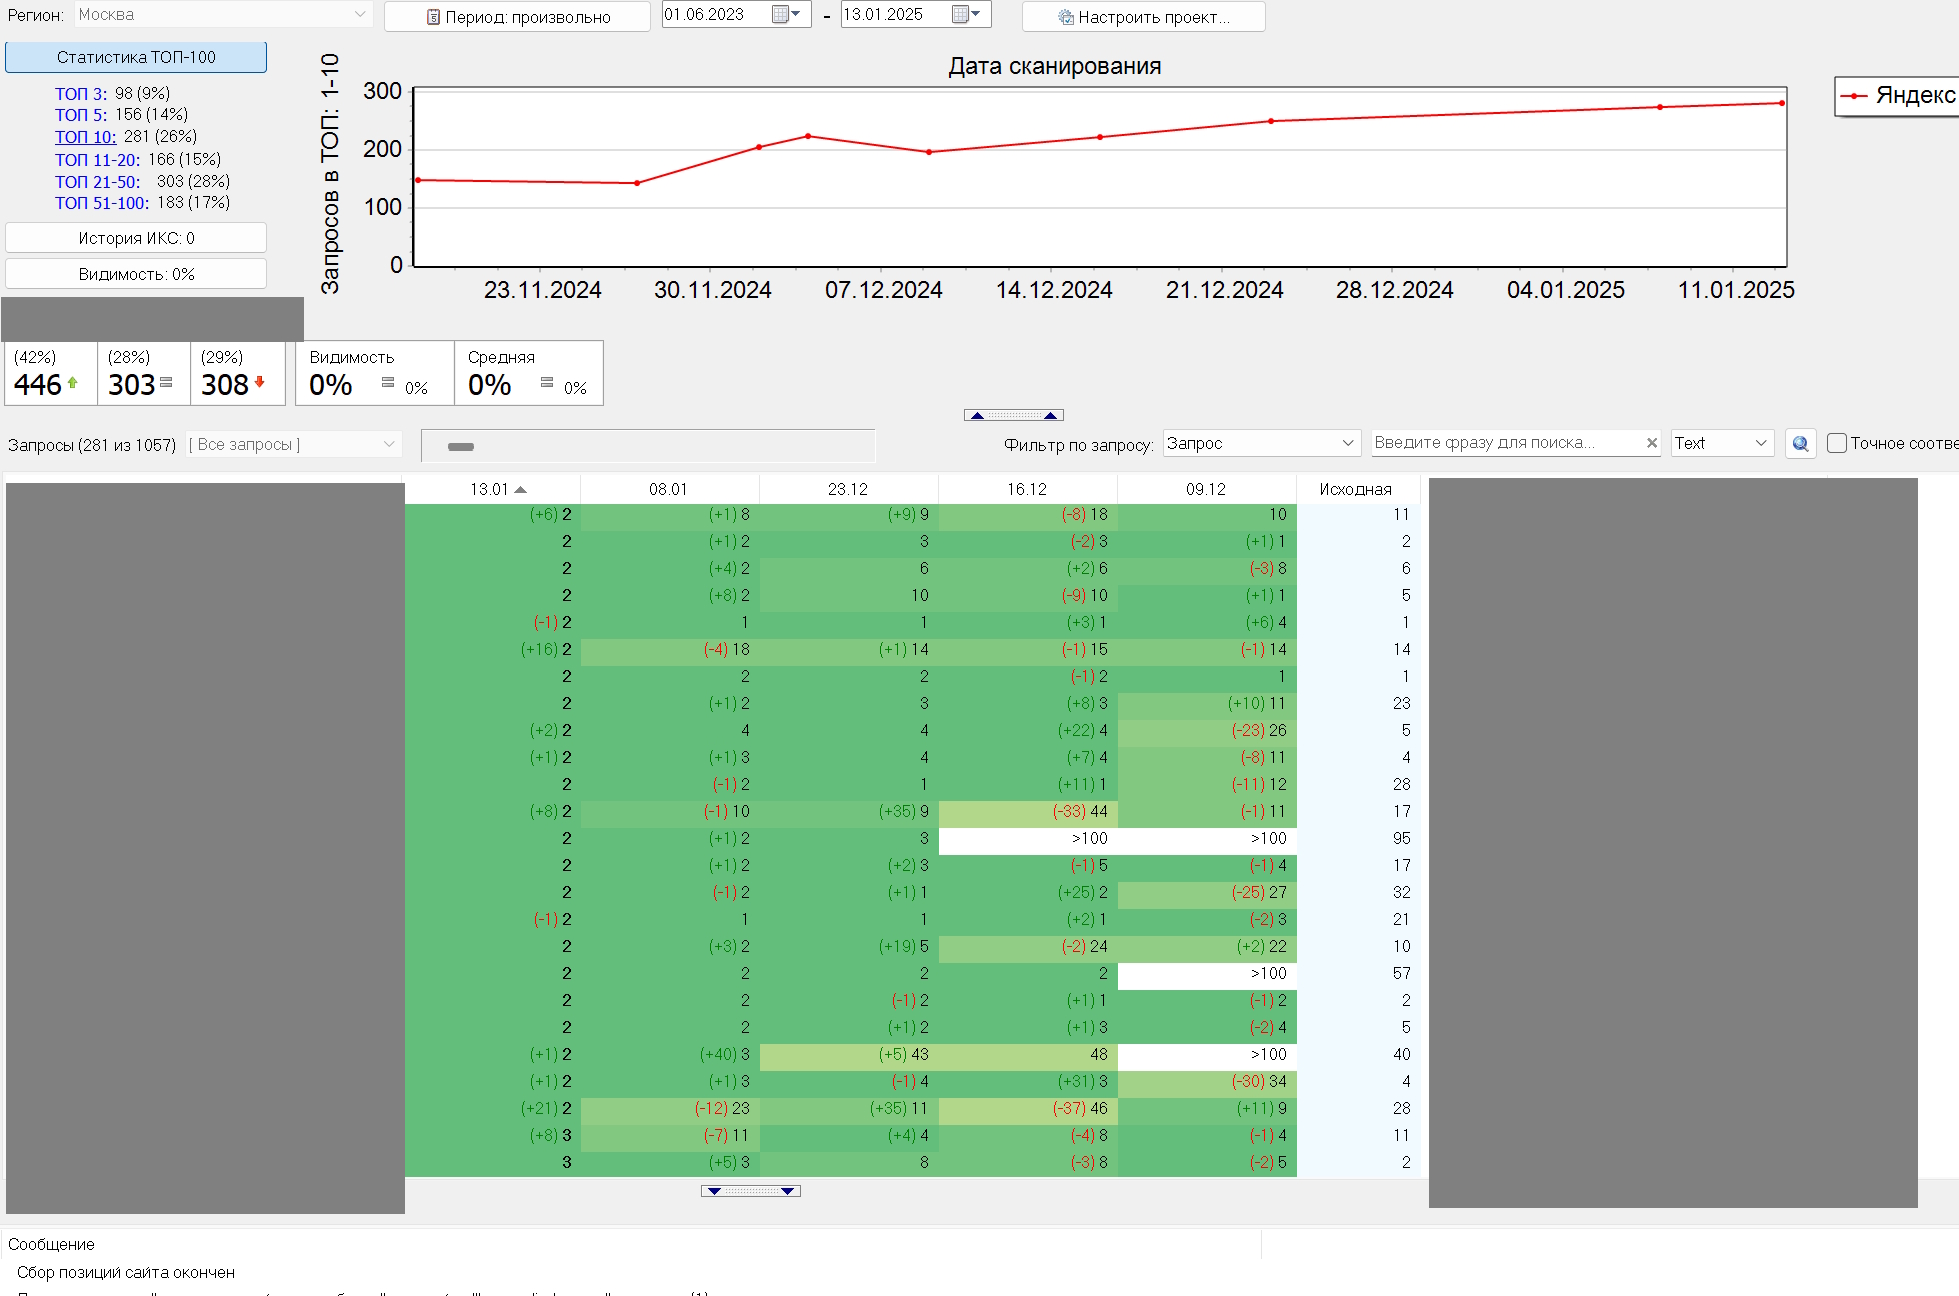Screen dimensions: 1959x1296
Task: Click the 08.01 column header
Action: coord(668,489)
